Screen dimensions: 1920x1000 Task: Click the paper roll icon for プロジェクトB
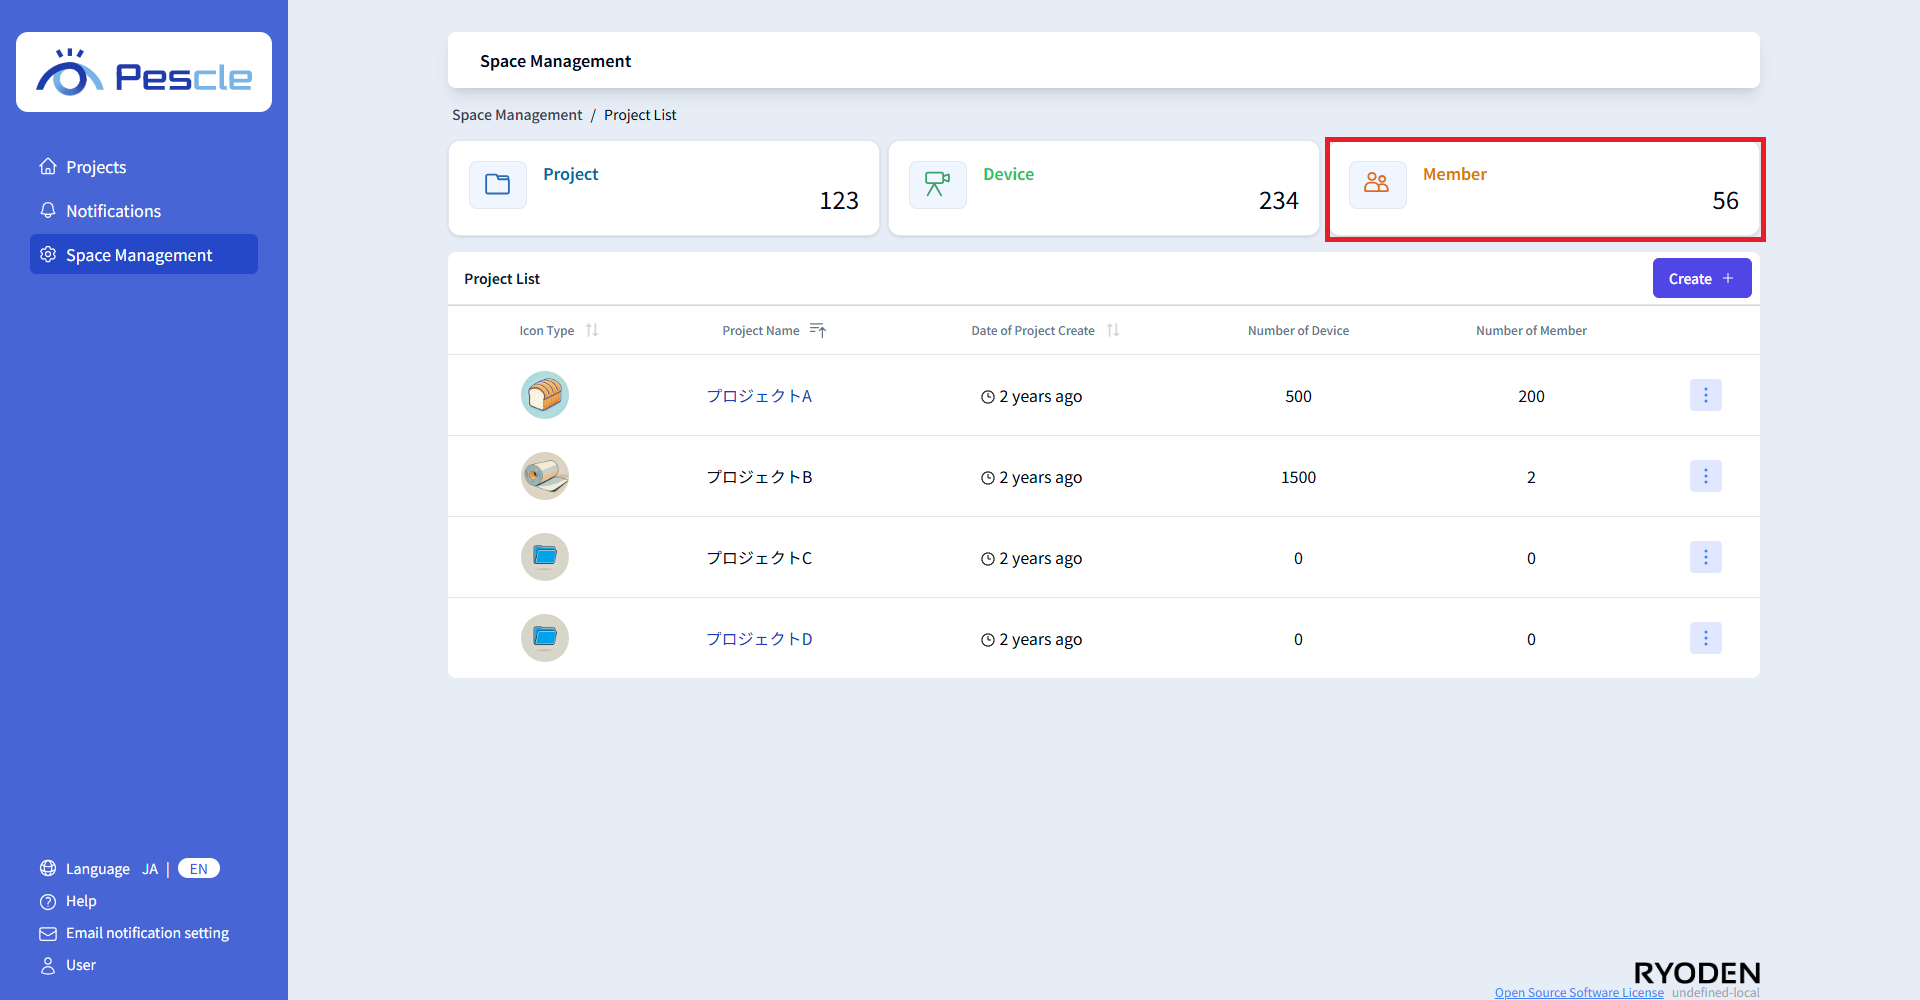(x=545, y=477)
